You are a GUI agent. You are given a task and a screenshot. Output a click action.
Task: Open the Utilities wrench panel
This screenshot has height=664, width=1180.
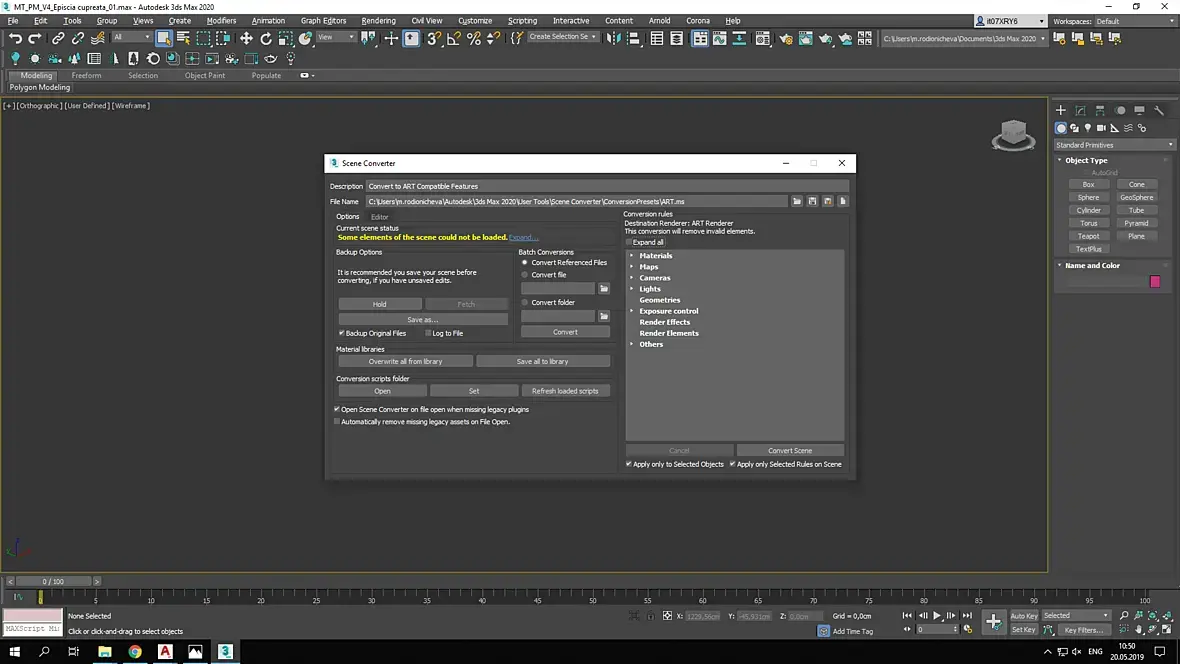pyautogui.click(x=1159, y=110)
